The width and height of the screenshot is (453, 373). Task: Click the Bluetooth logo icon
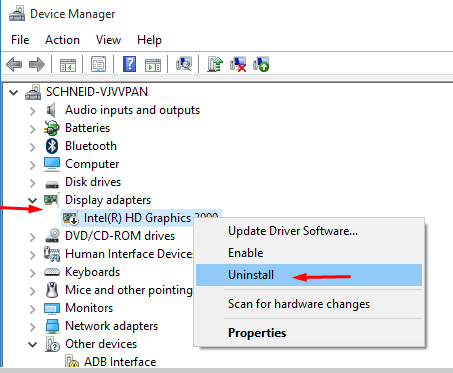(52, 146)
